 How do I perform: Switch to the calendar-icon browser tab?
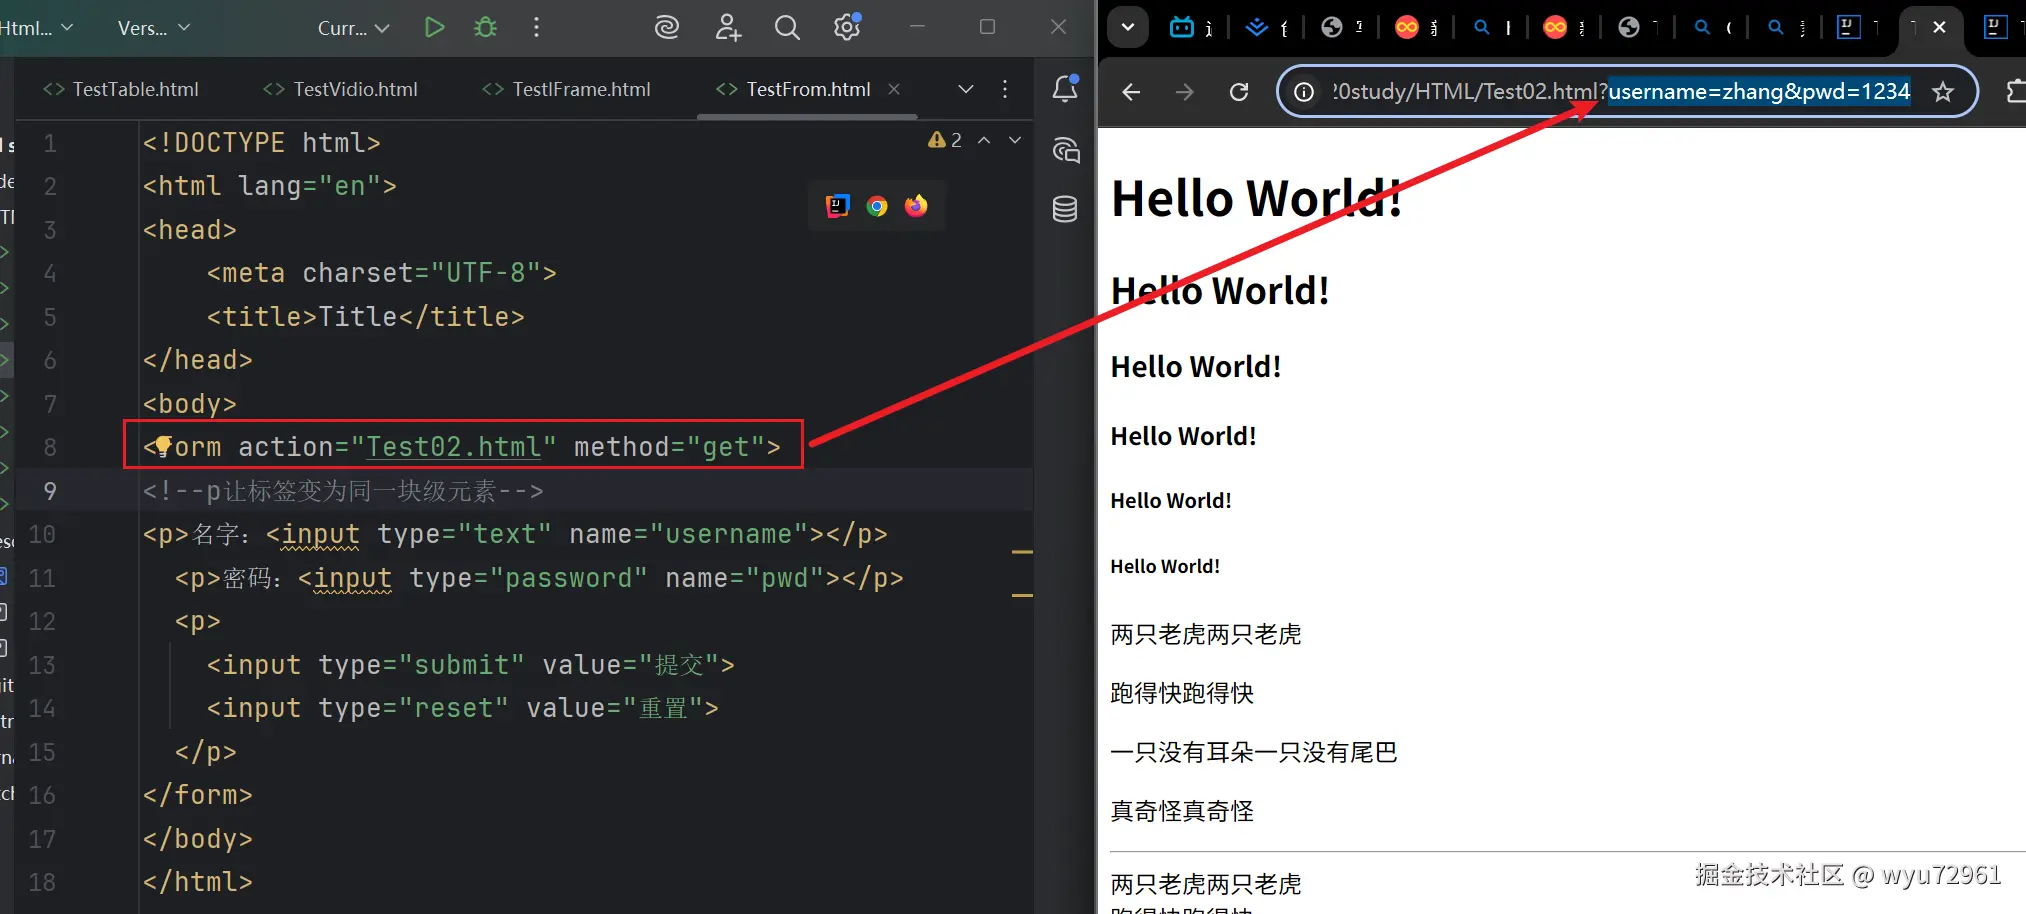click(x=1182, y=27)
